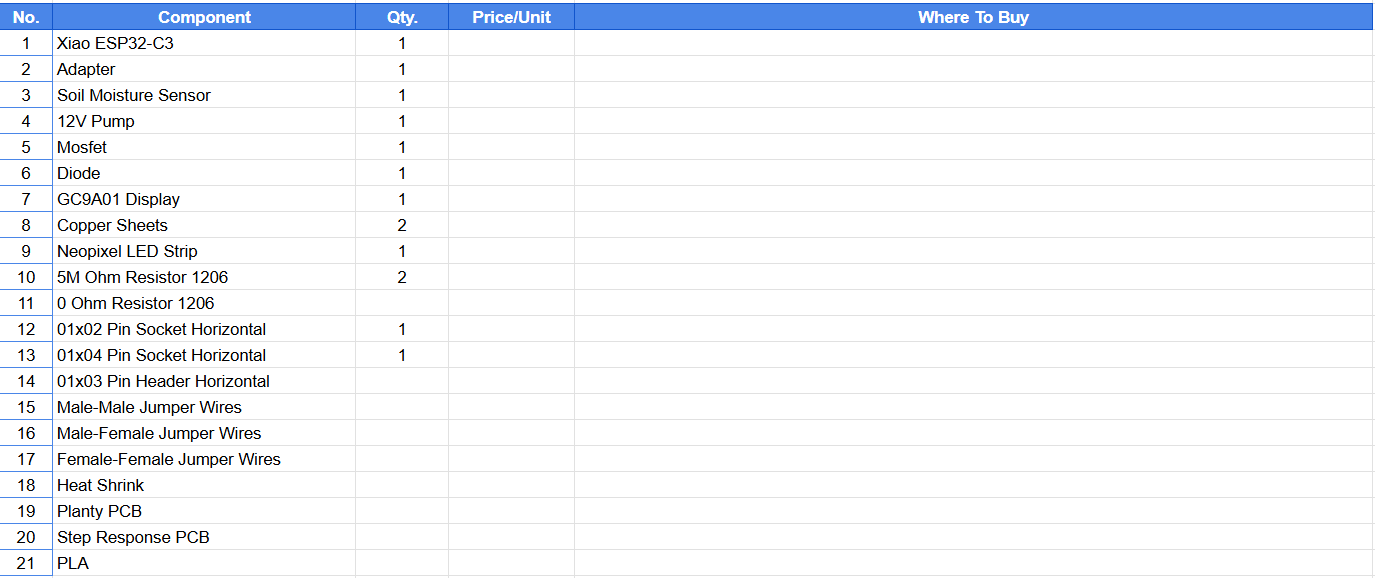
Task: Click the empty quantity cell for Heat Shrink
Action: click(x=402, y=485)
